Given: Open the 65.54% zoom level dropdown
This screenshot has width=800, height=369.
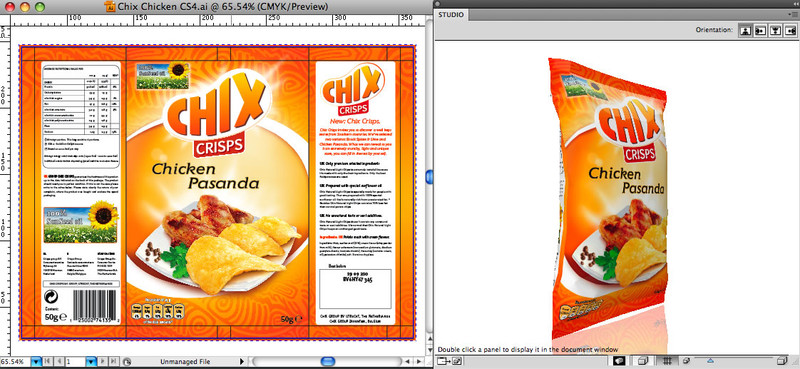Looking at the screenshot, I should point(36,361).
